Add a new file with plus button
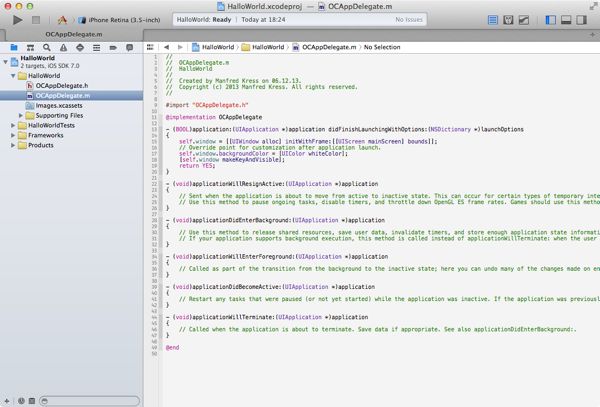The image size is (600, 407). pyautogui.click(x=7, y=401)
